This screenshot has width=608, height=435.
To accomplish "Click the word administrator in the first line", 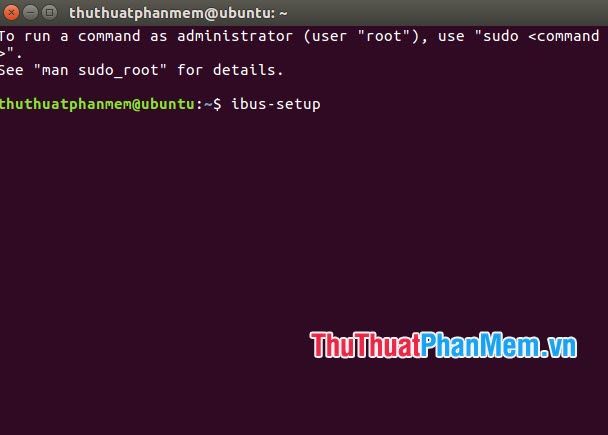I will click(235, 36).
